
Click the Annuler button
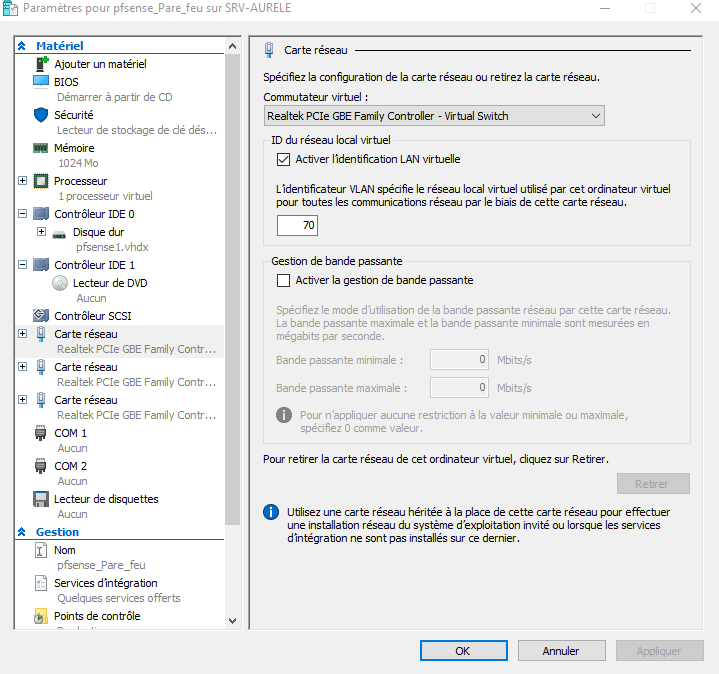tap(561, 651)
